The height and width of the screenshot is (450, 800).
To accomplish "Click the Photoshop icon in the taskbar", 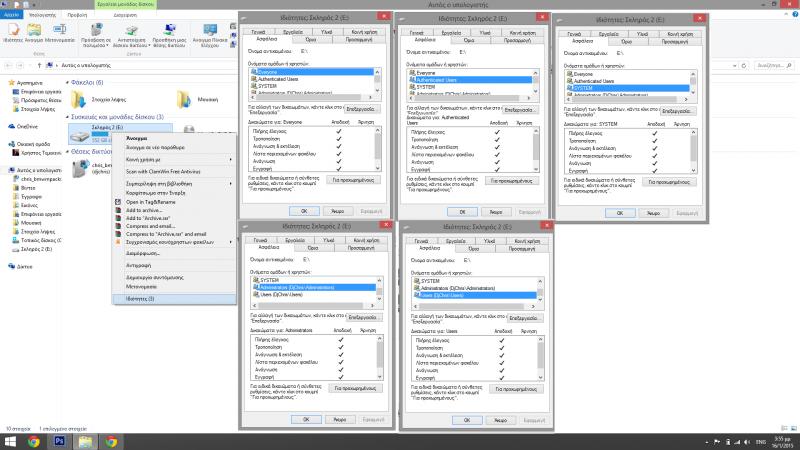I will pyautogui.click(x=60, y=440).
